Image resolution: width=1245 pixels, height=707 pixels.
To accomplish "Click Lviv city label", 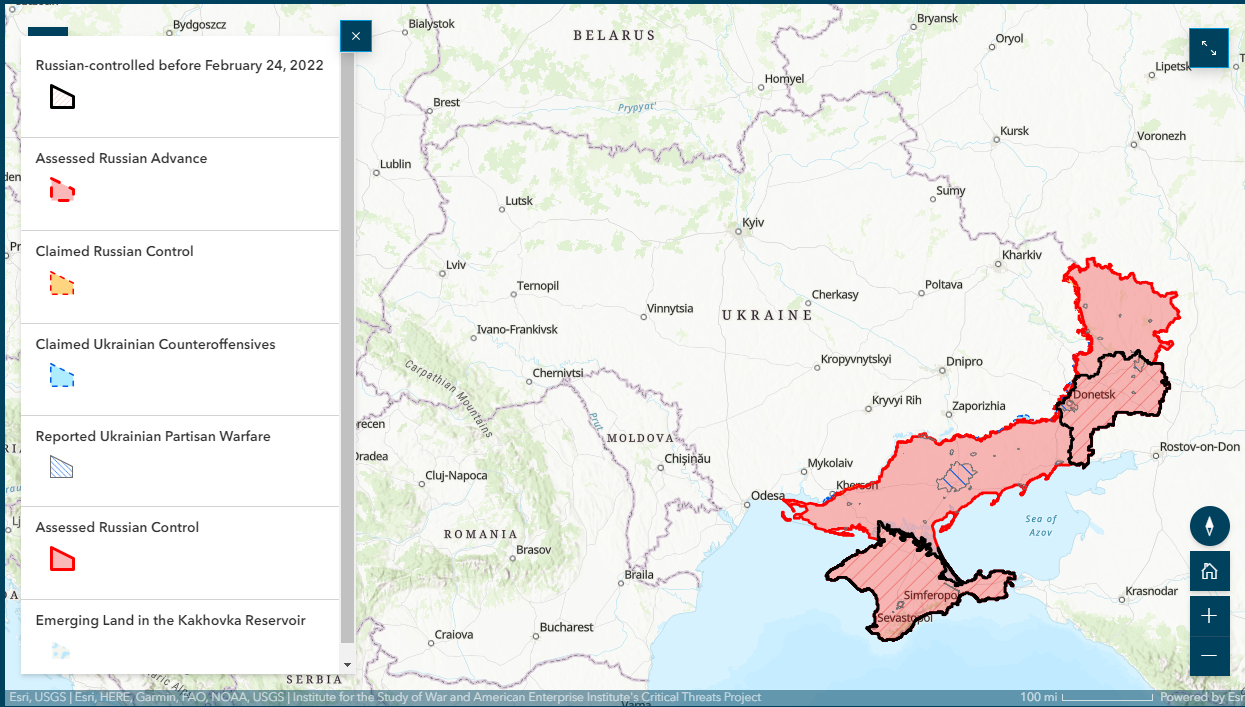I will [456, 265].
